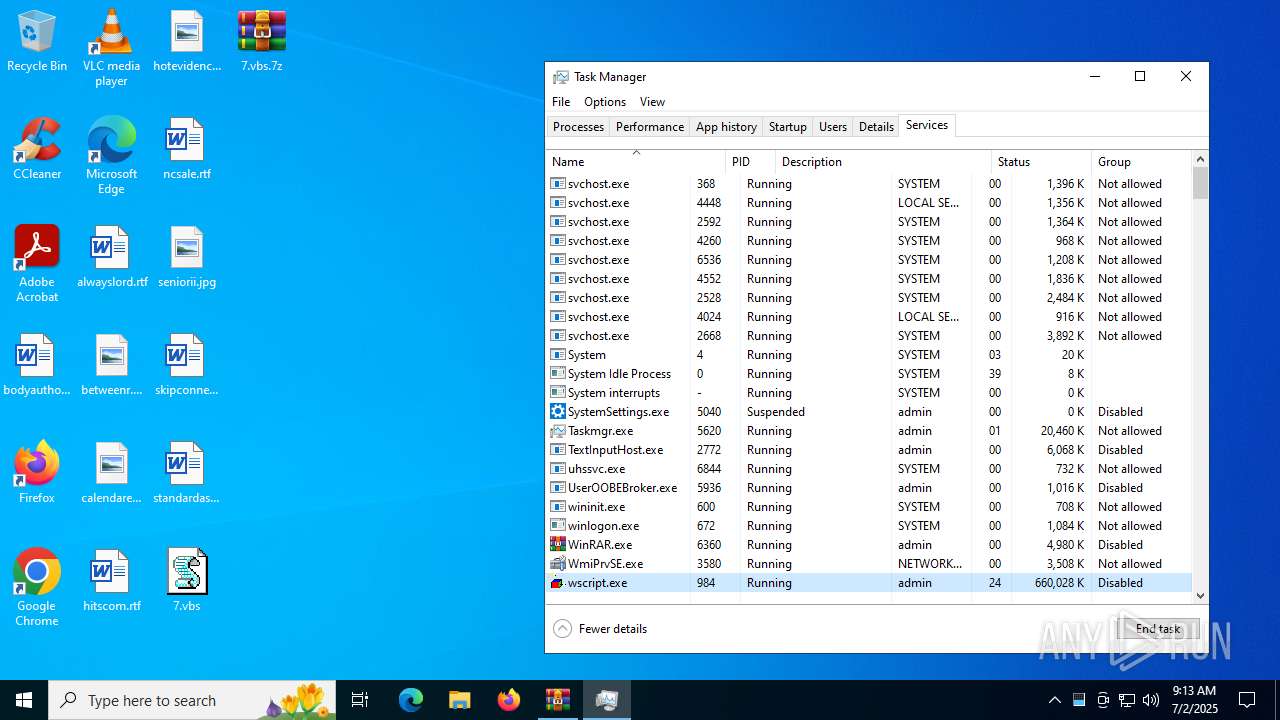The height and width of the screenshot is (720, 1280).
Task: Select the System Idle Process row
Action: pyautogui.click(x=868, y=374)
